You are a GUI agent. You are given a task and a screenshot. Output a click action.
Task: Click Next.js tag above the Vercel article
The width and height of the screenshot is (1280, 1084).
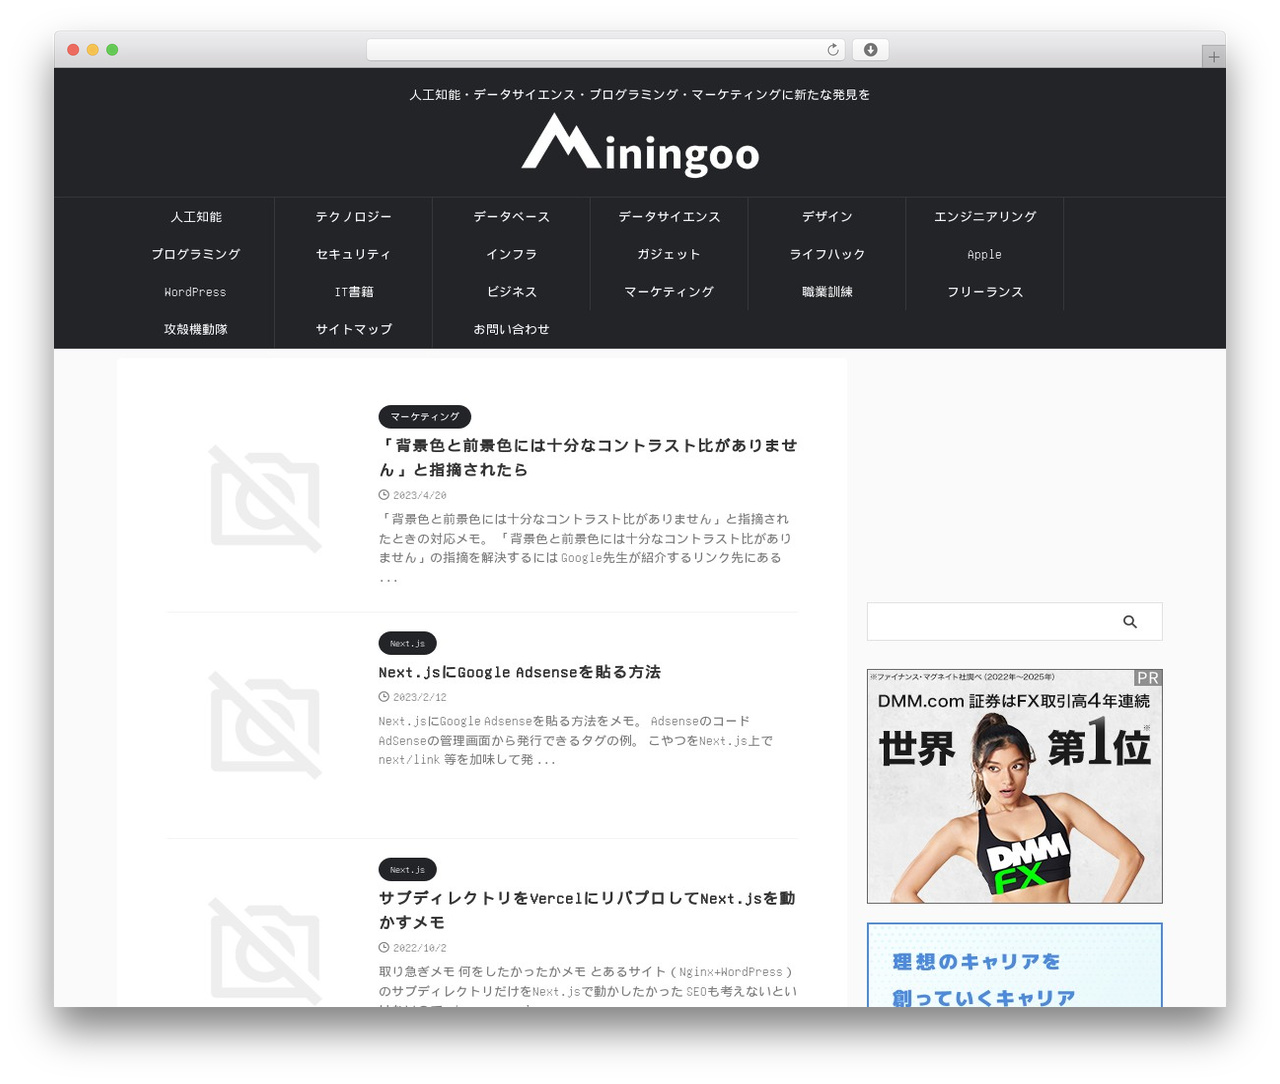pyautogui.click(x=408, y=870)
